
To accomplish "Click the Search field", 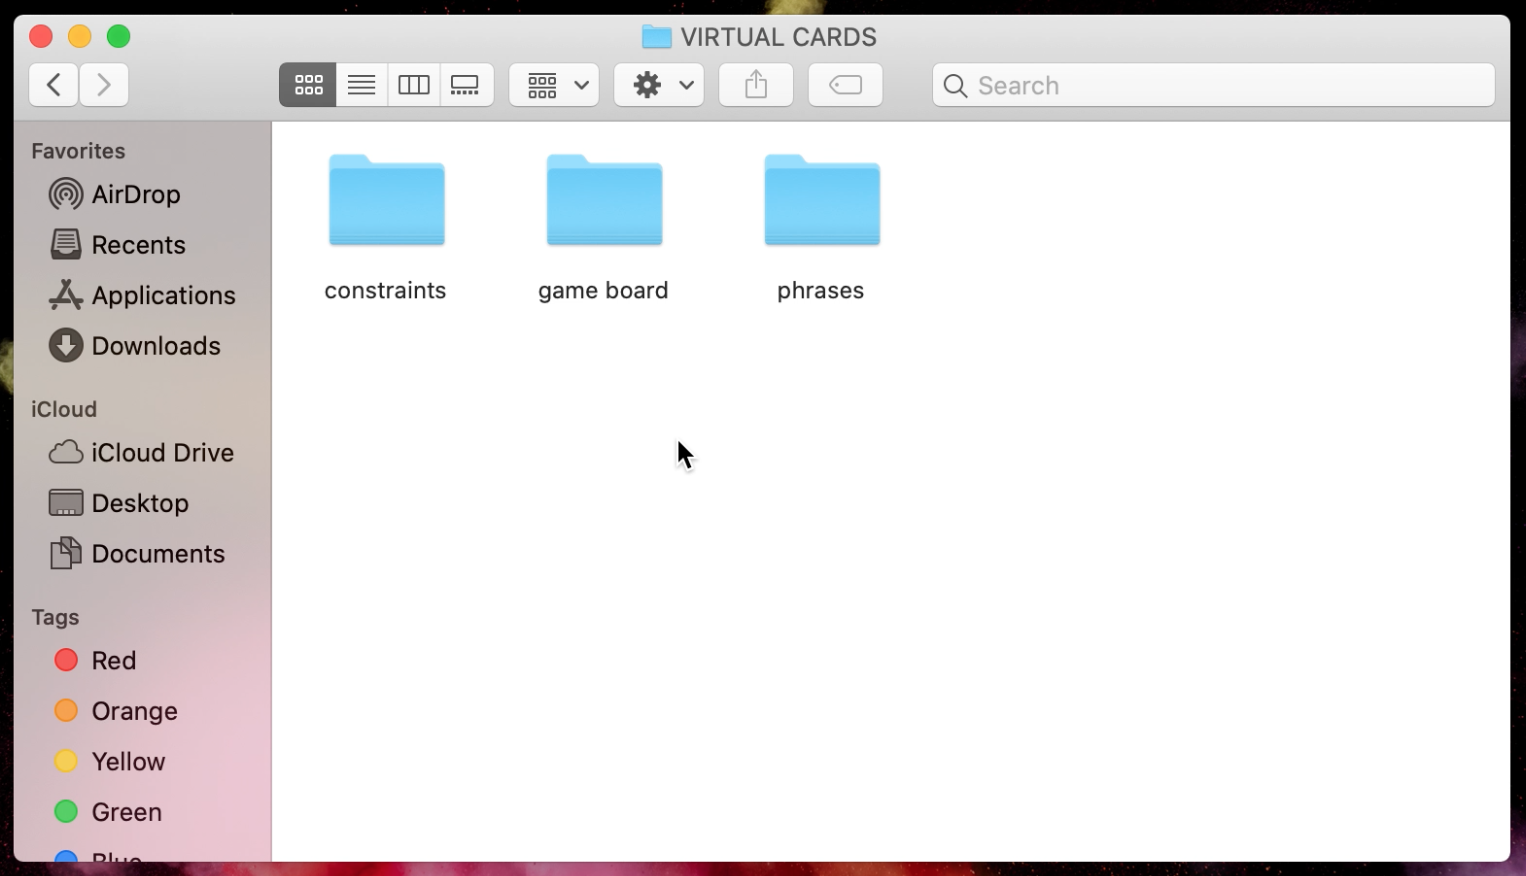I will pyautogui.click(x=1213, y=85).
